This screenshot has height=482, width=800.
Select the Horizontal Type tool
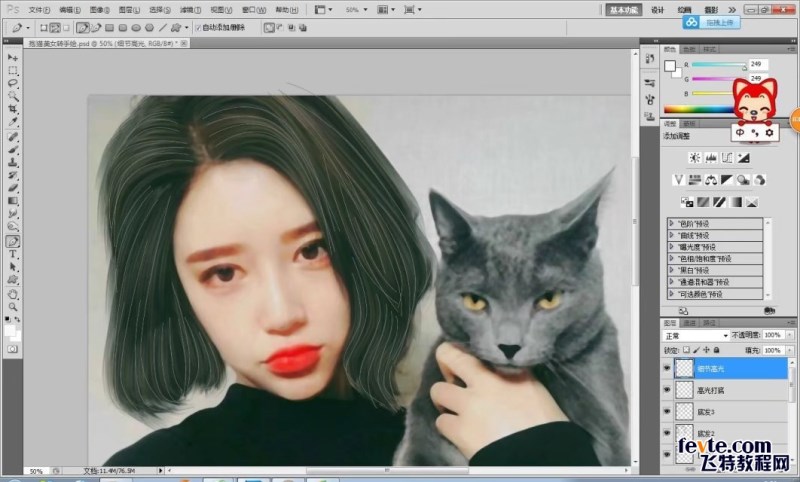(13, 254)
